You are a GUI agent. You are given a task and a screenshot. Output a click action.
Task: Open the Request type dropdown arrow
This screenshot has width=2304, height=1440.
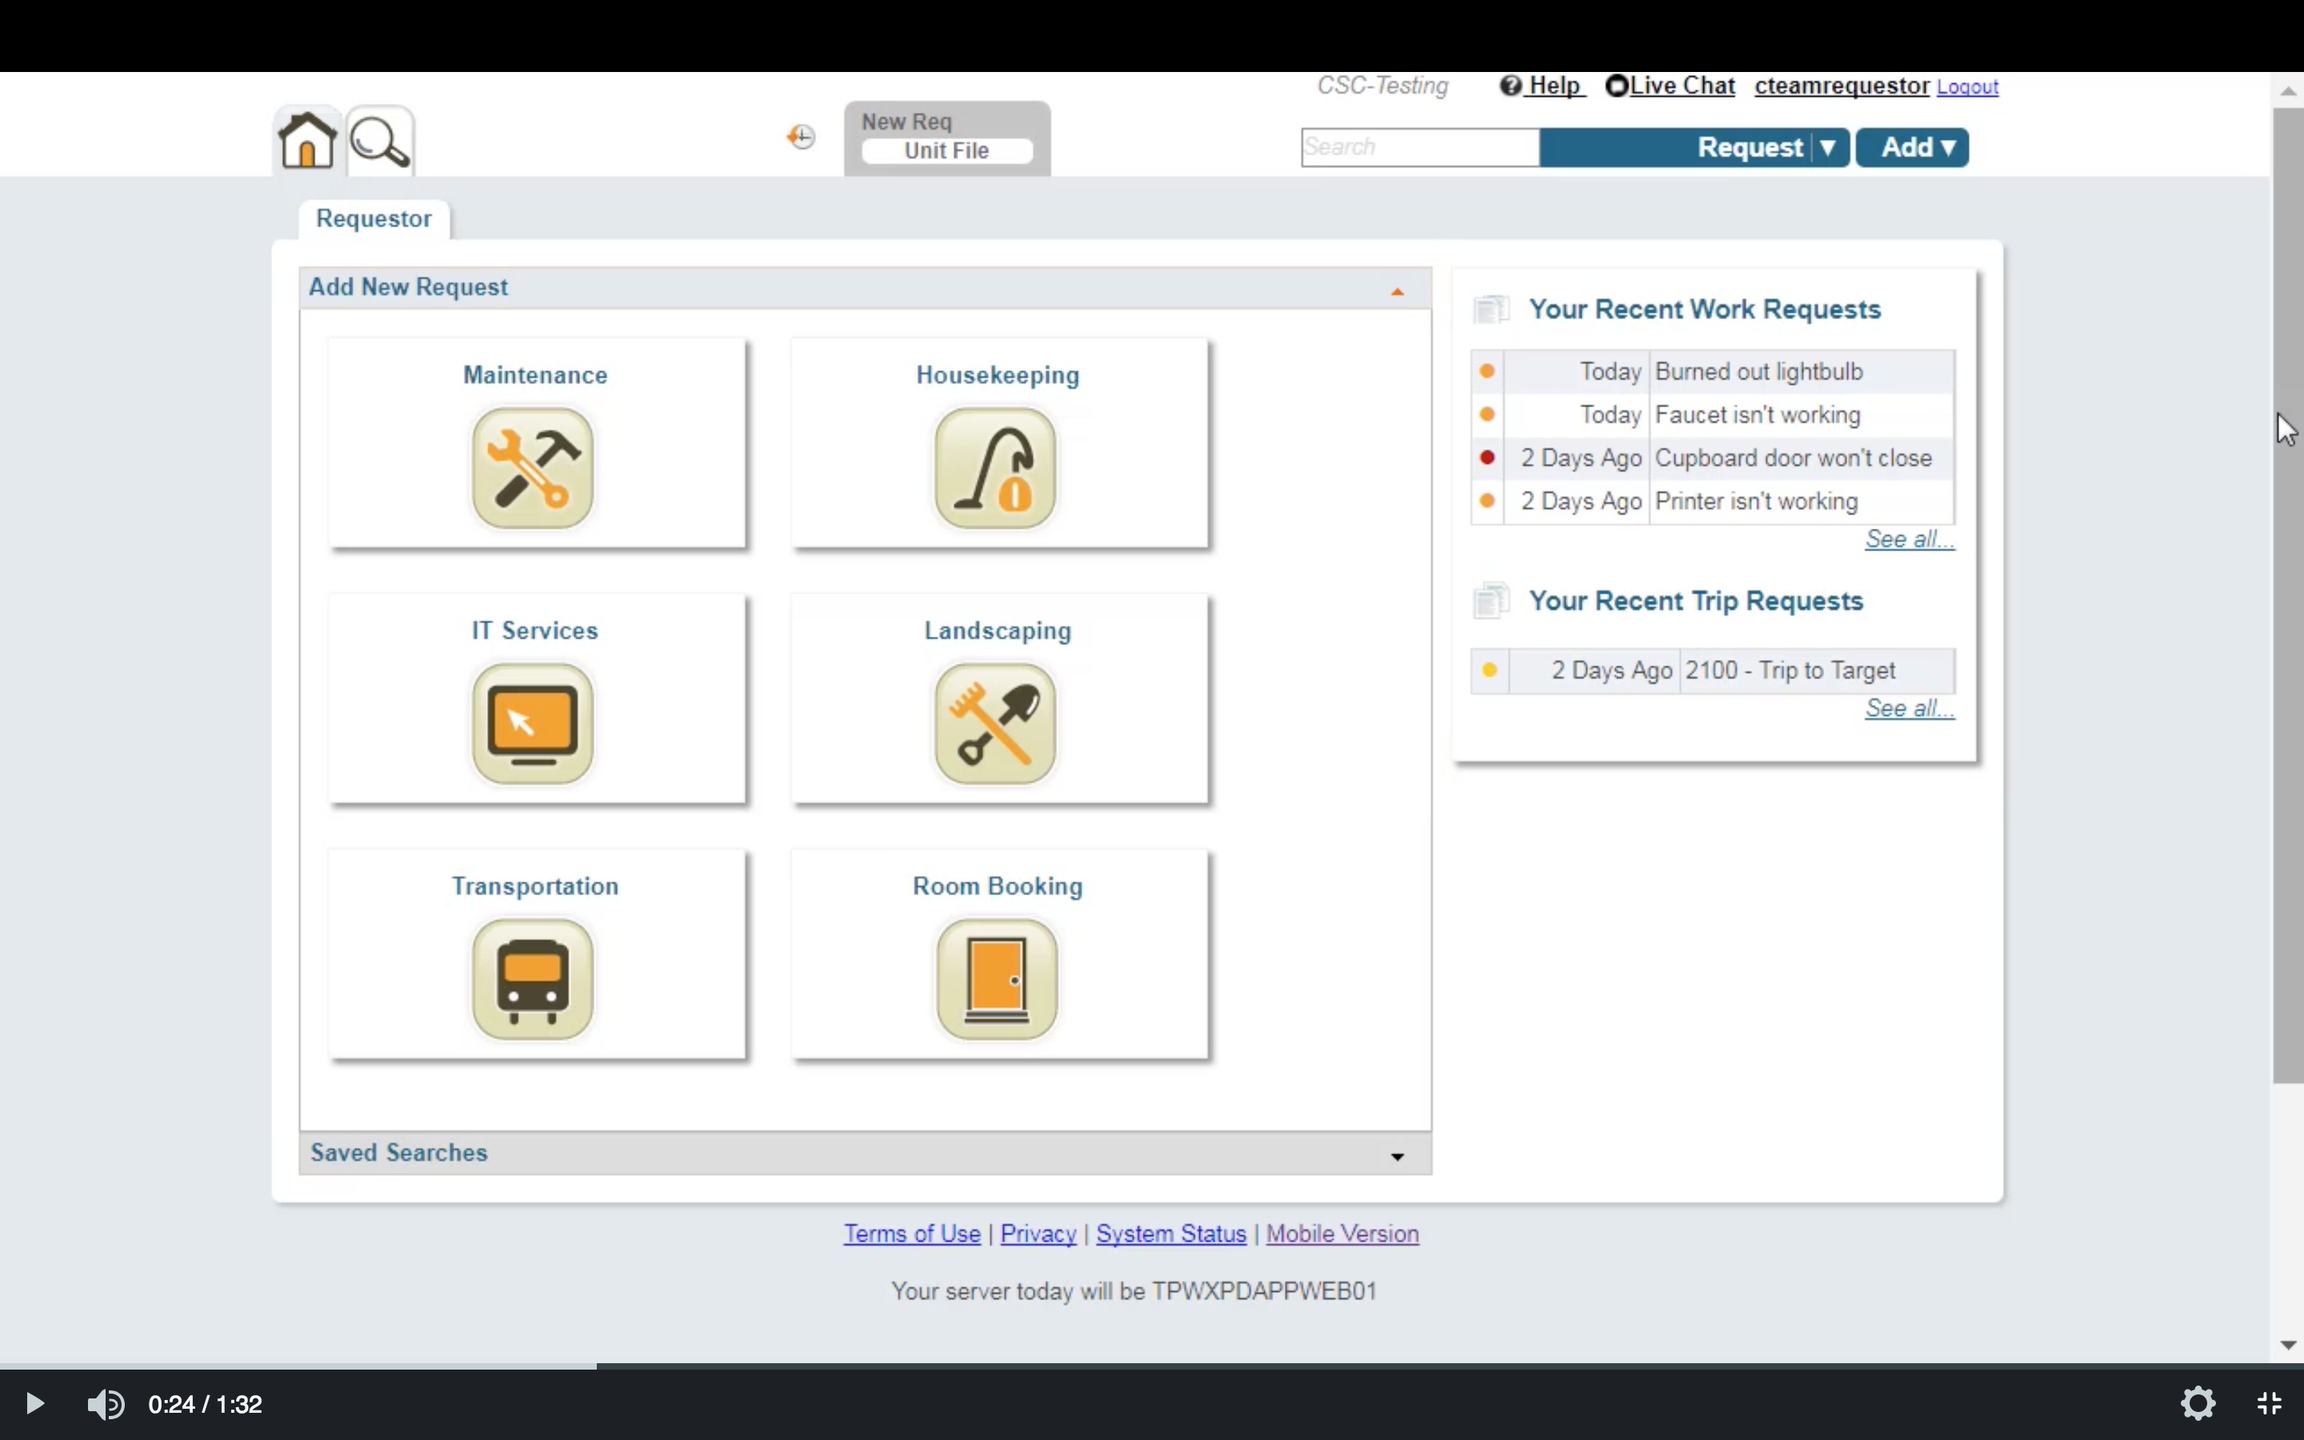1828,148
